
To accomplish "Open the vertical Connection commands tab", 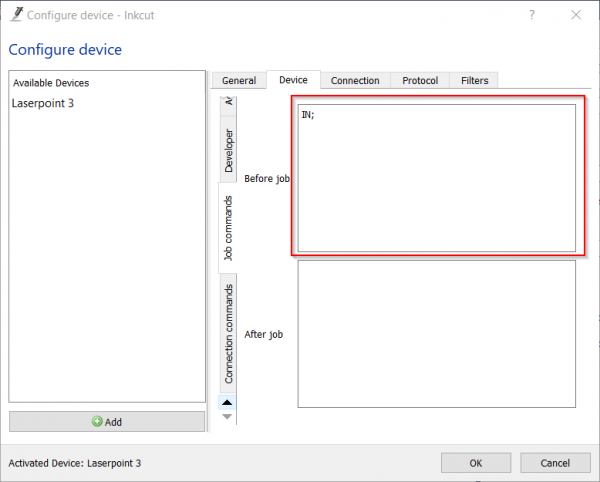I will click(x=228, y=333).
